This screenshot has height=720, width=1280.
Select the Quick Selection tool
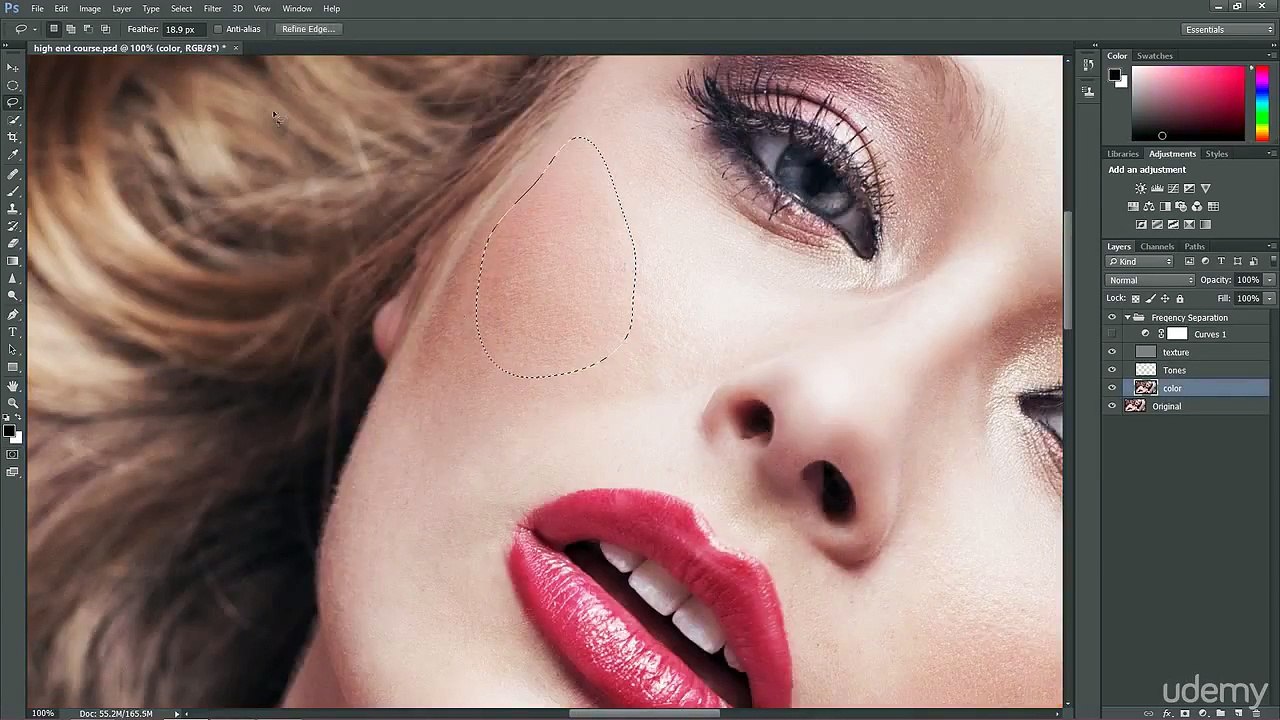pos(13,120)
